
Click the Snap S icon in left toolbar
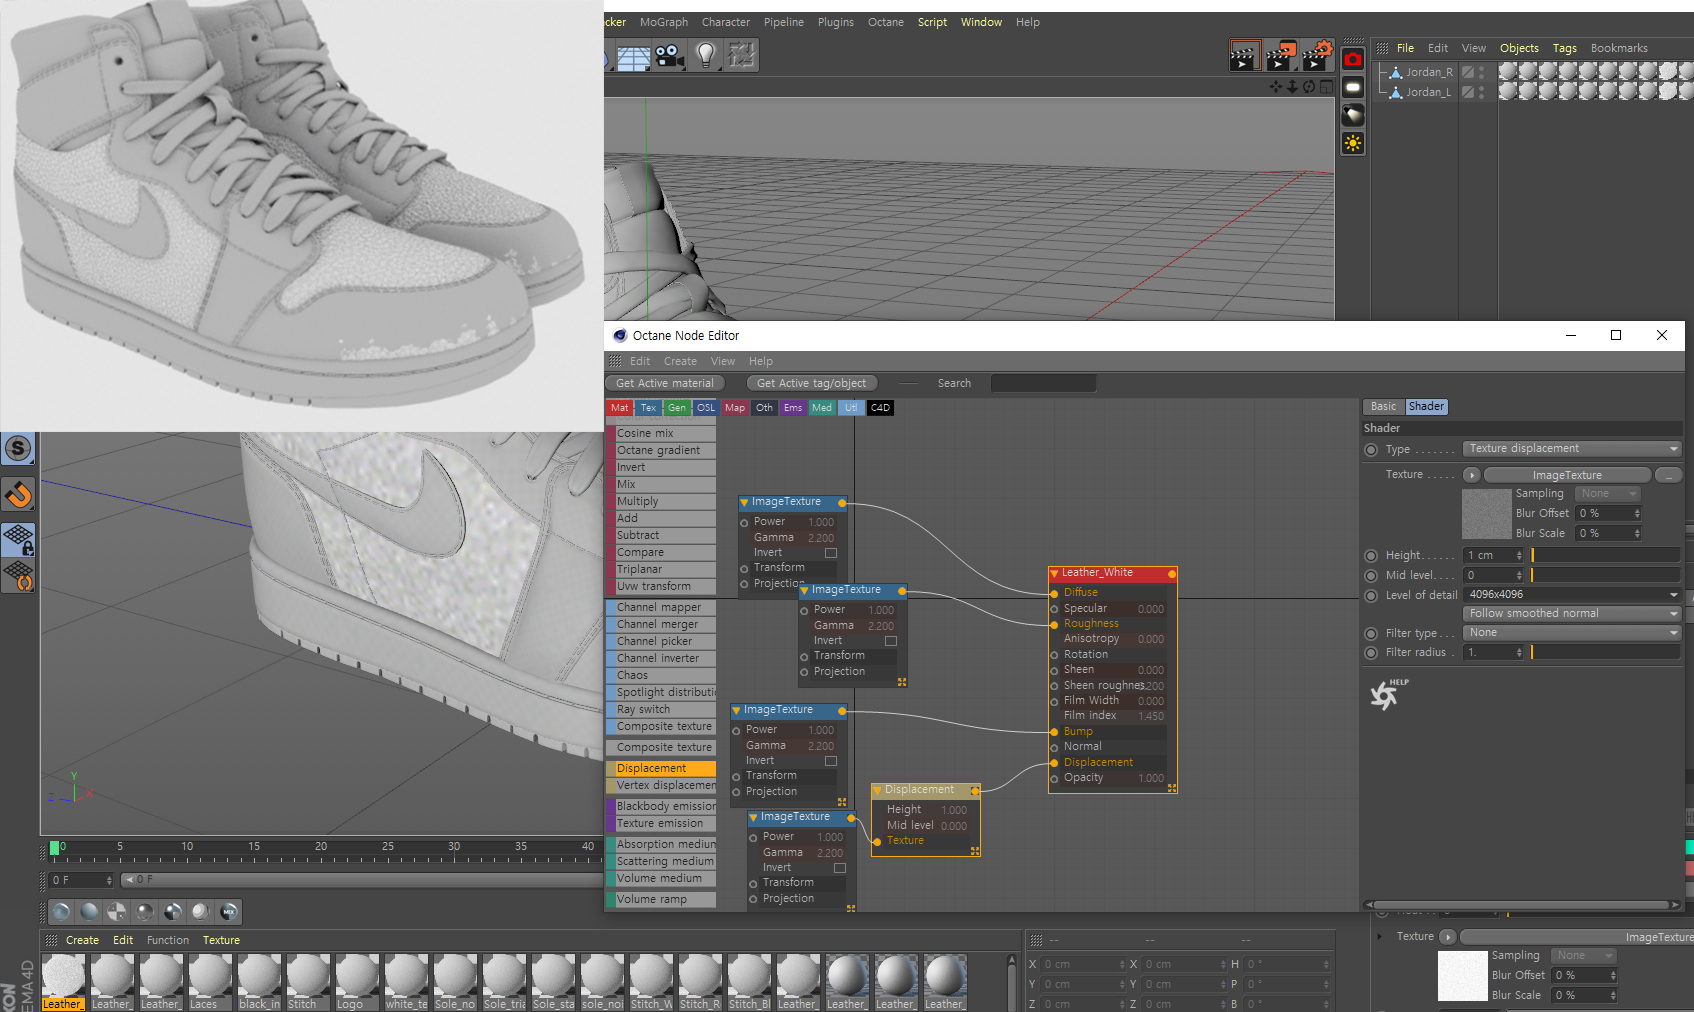coord(18,448)
